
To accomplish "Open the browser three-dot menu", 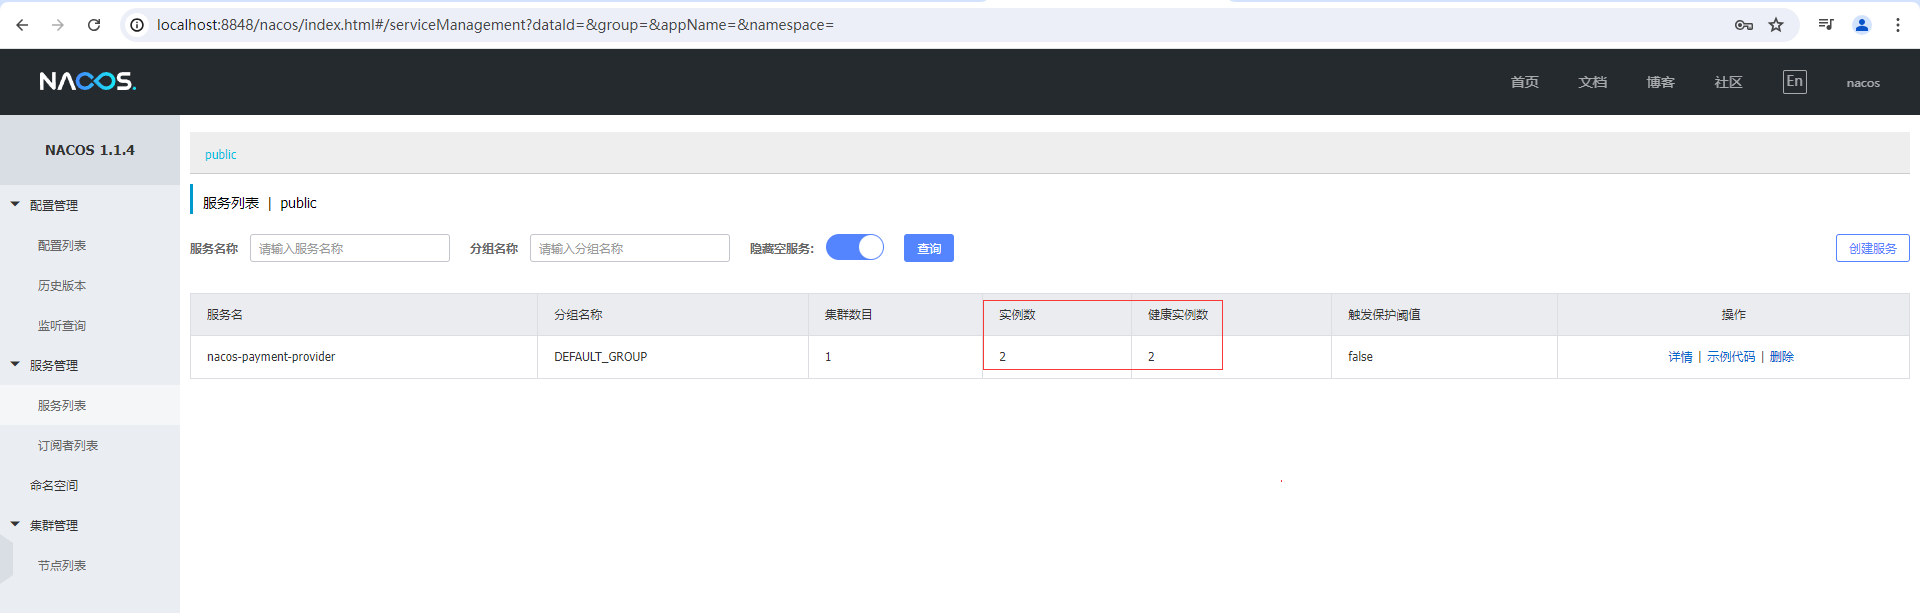I will 1898,25.
